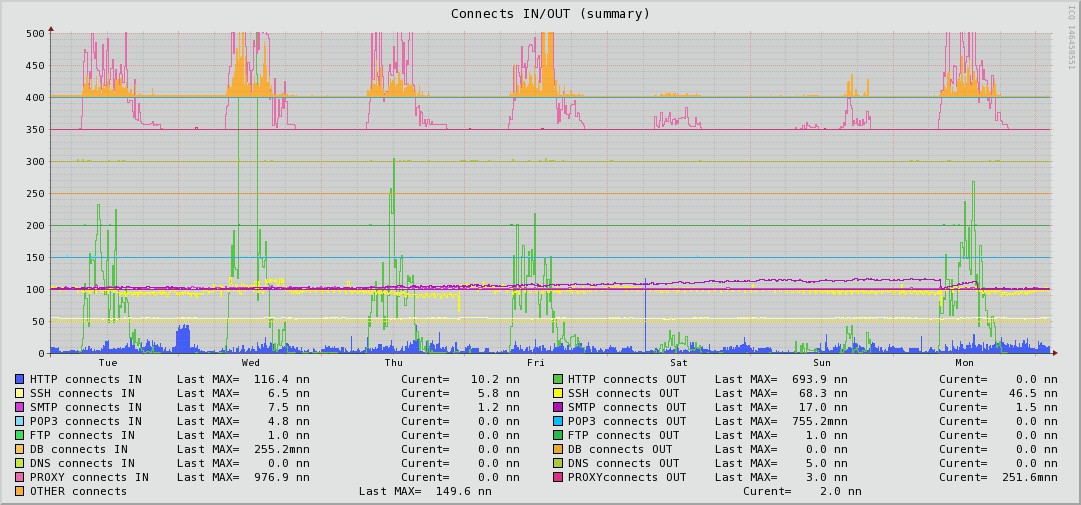Click the light blue POP3 connects IN swatch

[x=19, y=422]
